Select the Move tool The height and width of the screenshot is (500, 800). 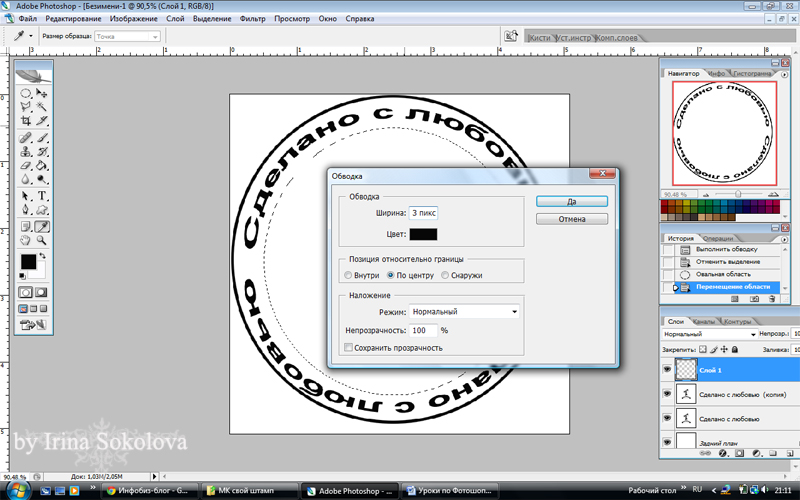(42, 93)
